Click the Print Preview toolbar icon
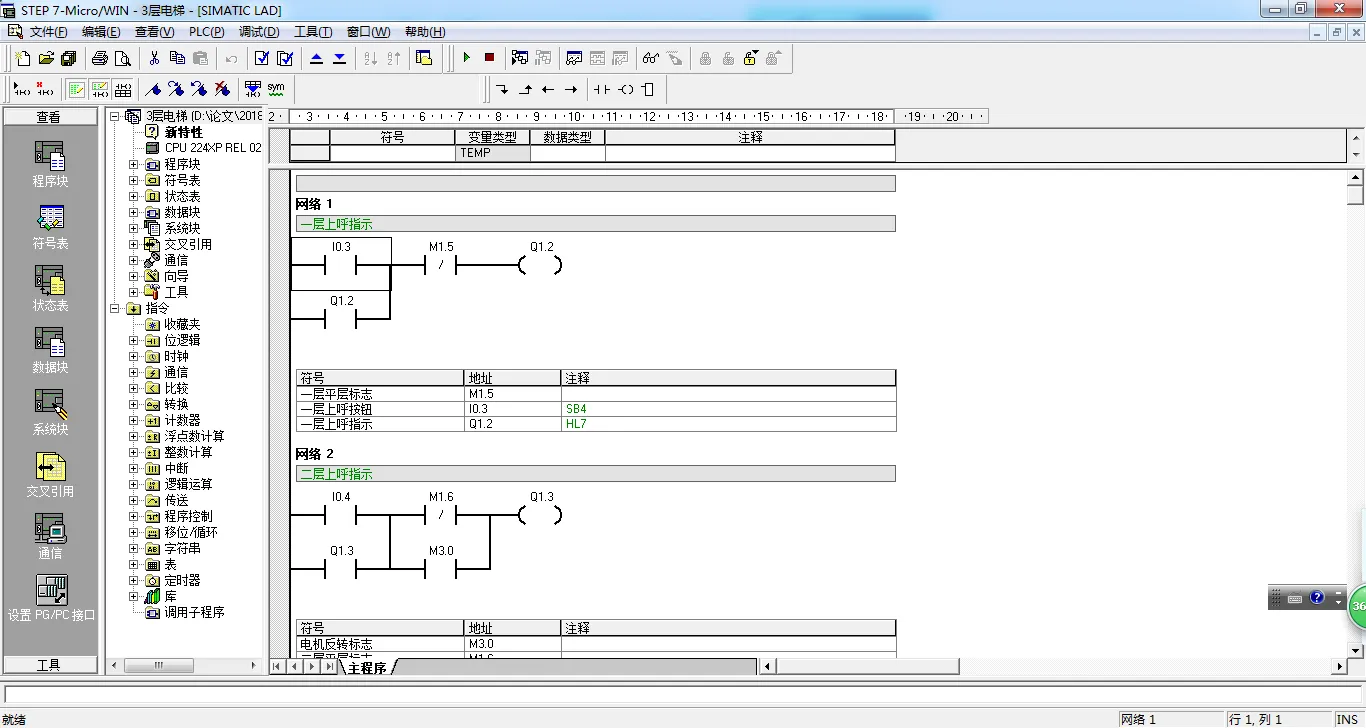This screenshot has width=1366, height=728. (x=123, y=58)
